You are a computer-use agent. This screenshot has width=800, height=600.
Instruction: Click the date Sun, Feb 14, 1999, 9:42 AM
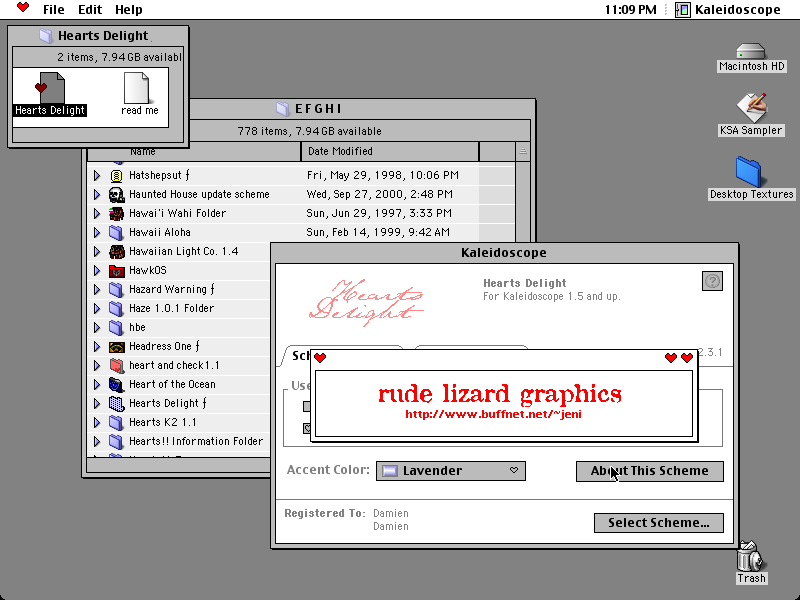click(378, 233)
